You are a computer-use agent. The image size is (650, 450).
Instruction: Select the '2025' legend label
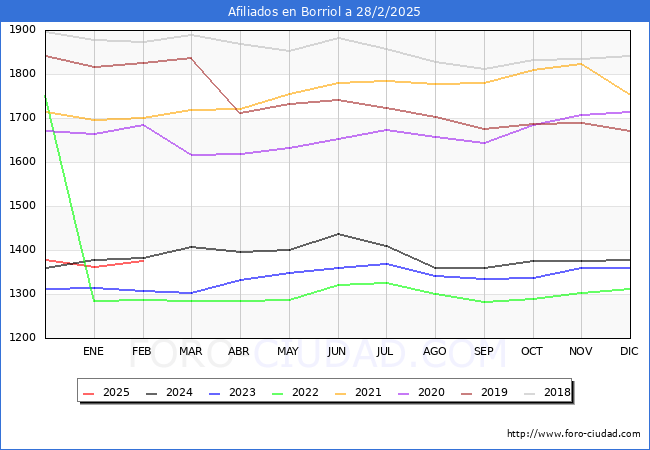pyautogui.click(x=116, y=392)
